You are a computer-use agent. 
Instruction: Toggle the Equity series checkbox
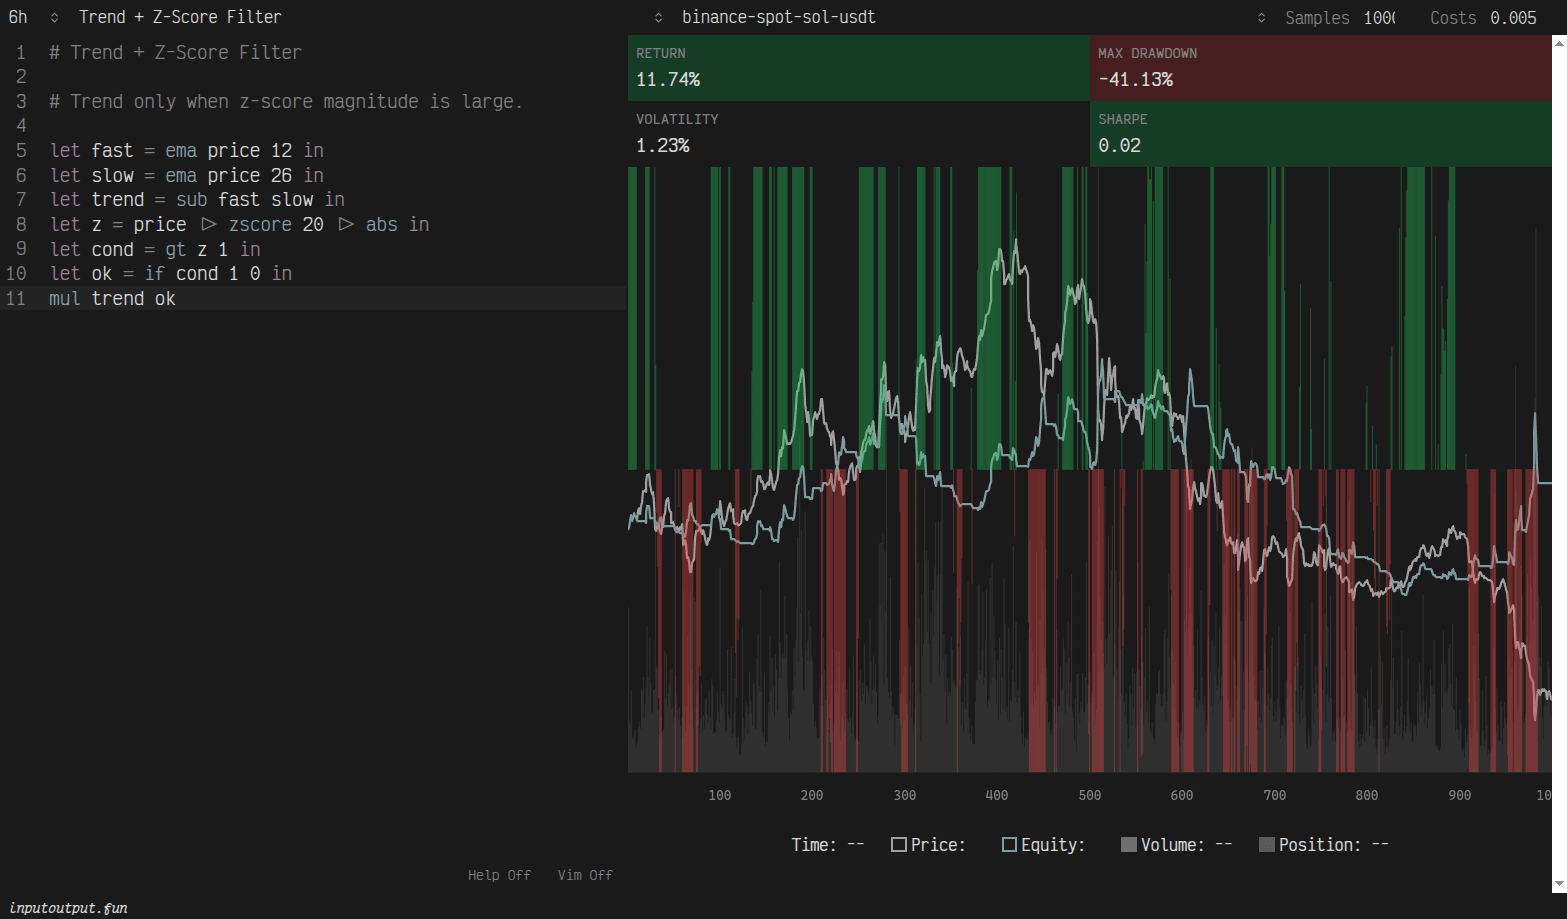point(1009,845)
